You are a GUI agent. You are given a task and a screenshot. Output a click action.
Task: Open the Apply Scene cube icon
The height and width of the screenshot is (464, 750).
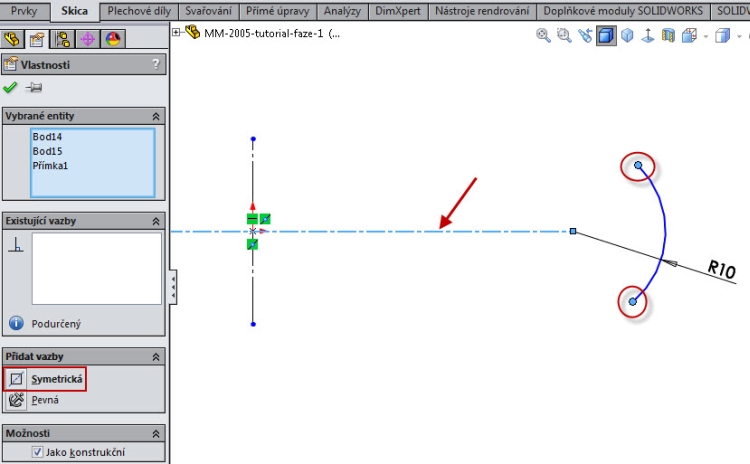click(722, 35)
